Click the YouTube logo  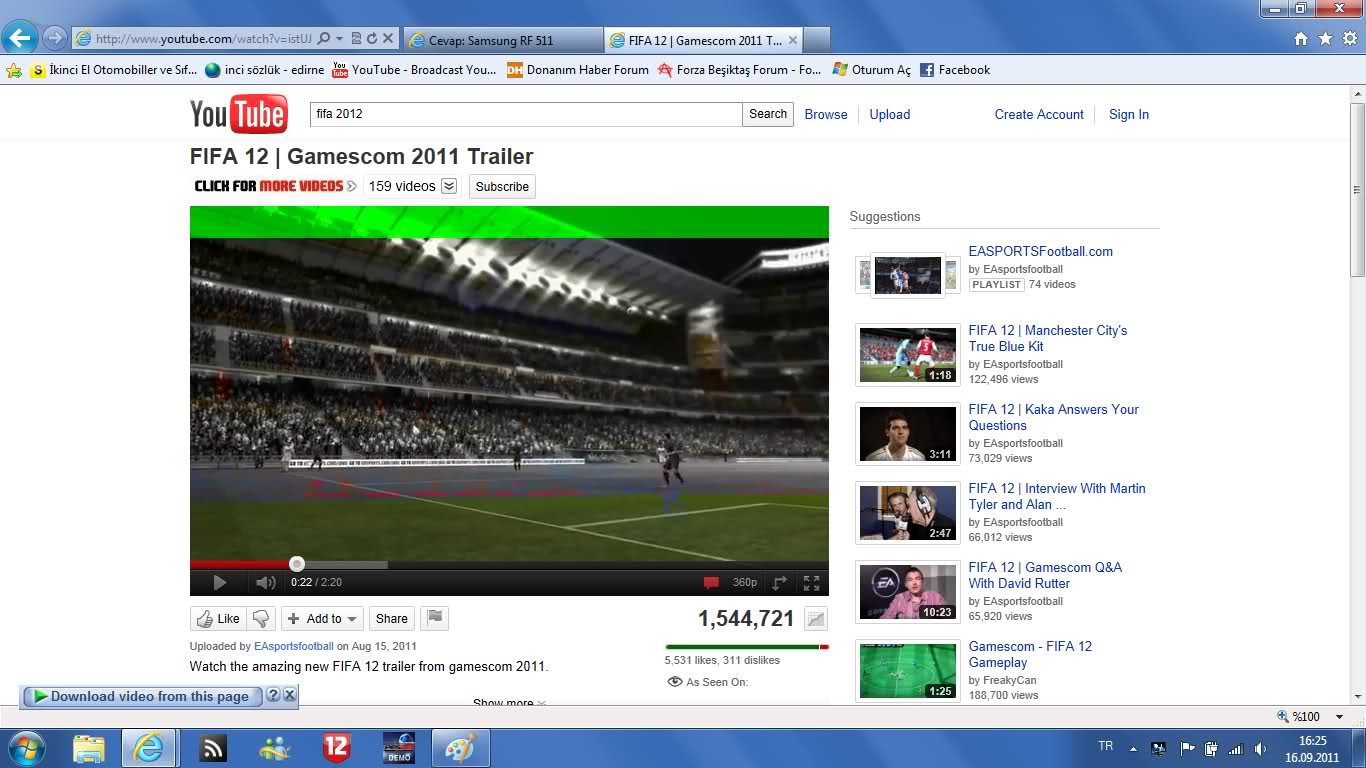239,114
